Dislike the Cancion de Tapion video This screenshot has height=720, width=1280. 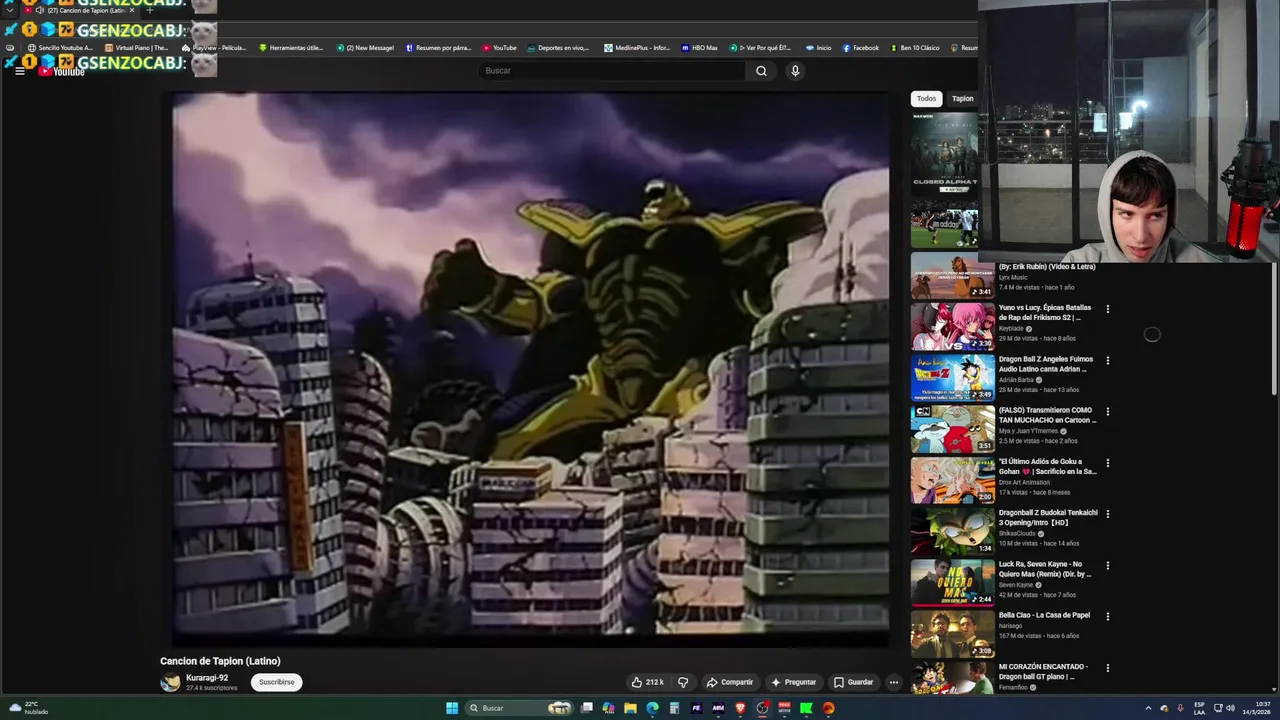tap(683, 682)
